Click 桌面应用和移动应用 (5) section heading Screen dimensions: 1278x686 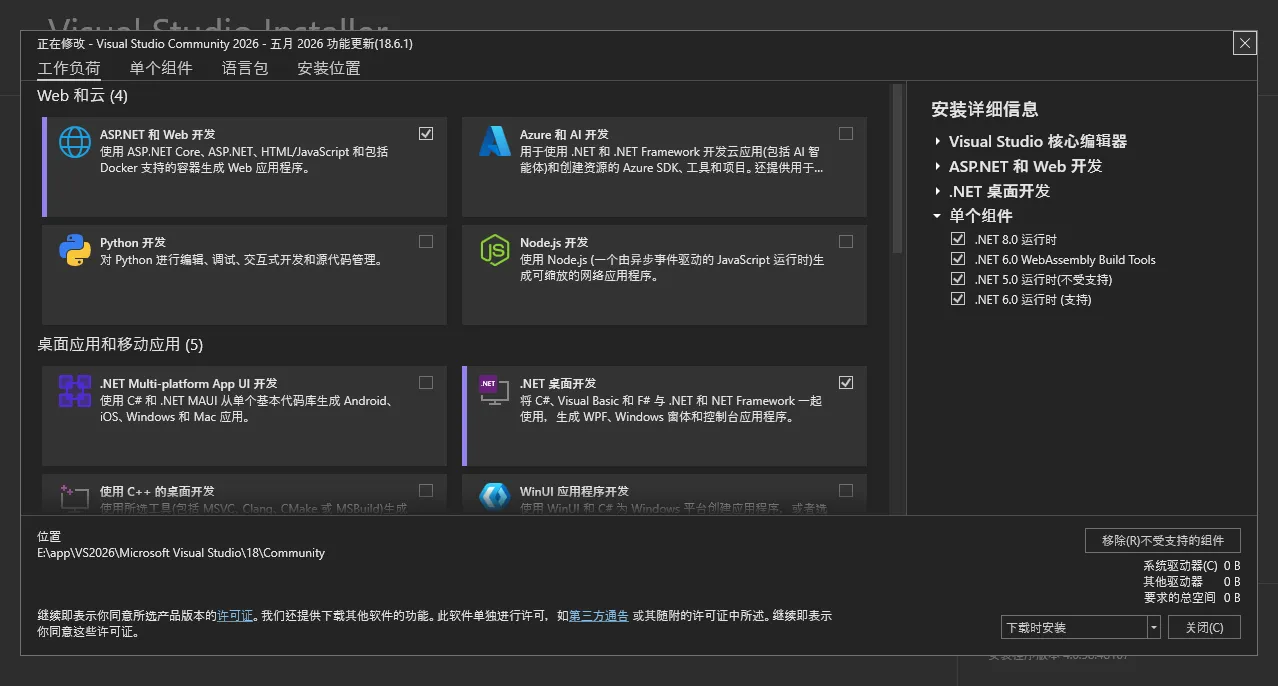coord(120,344)
